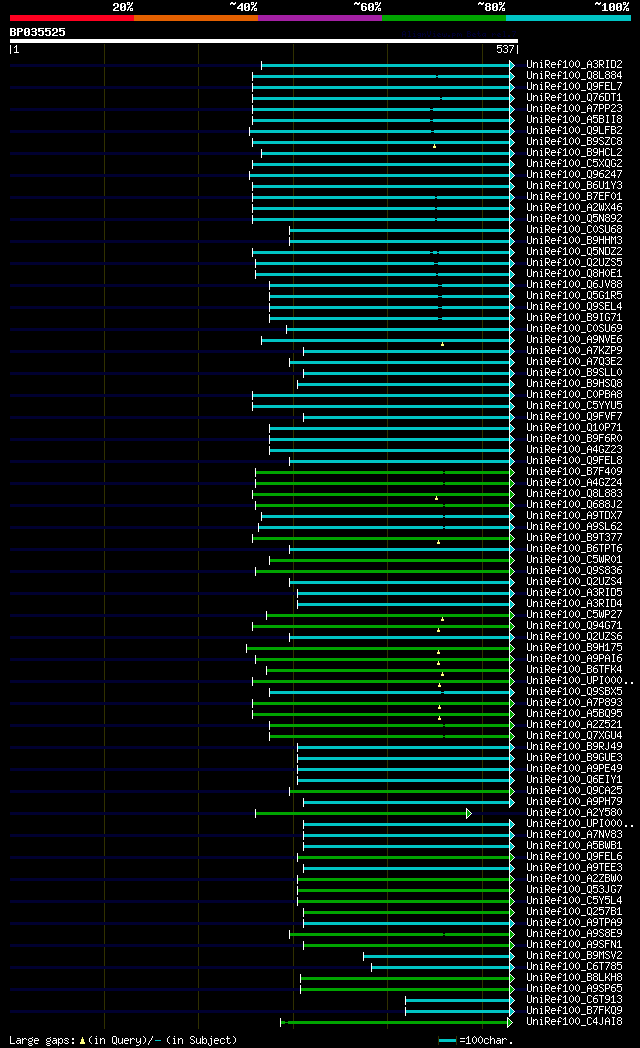Select the UniRef100_C0PBA8 label
The image size is (640, 1048).
574,395
